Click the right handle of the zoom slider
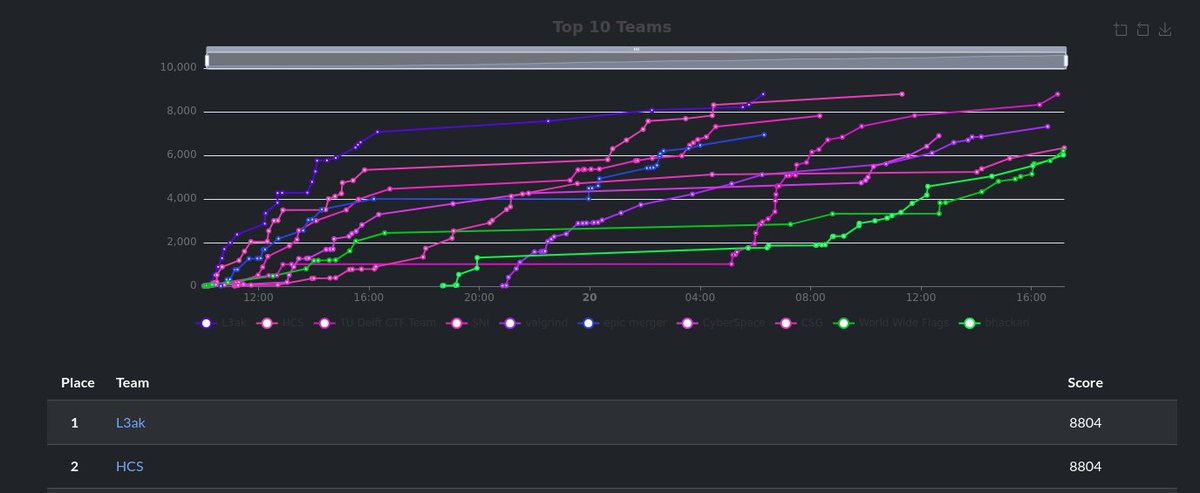 tap(1065, 60)
